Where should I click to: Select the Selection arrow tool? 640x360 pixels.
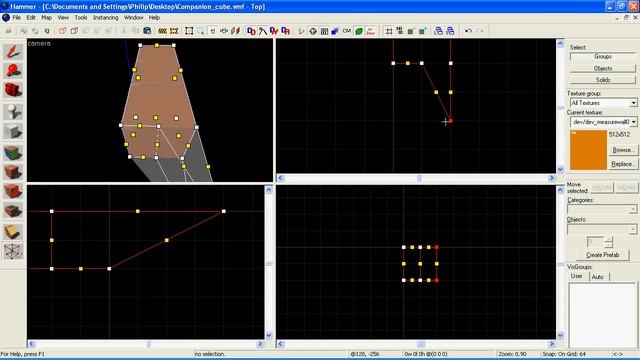click(13, 51)
